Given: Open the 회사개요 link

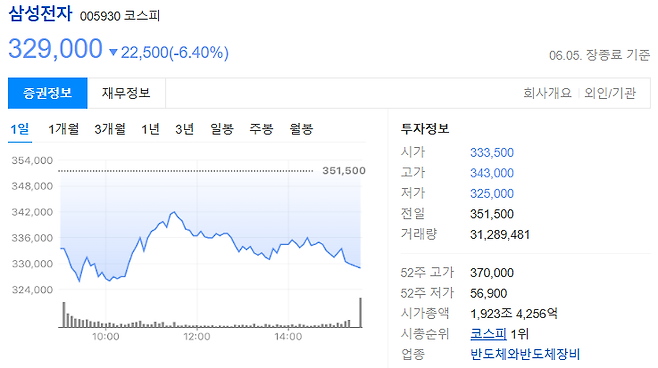Looking at the screenshot, I should 547,93.
